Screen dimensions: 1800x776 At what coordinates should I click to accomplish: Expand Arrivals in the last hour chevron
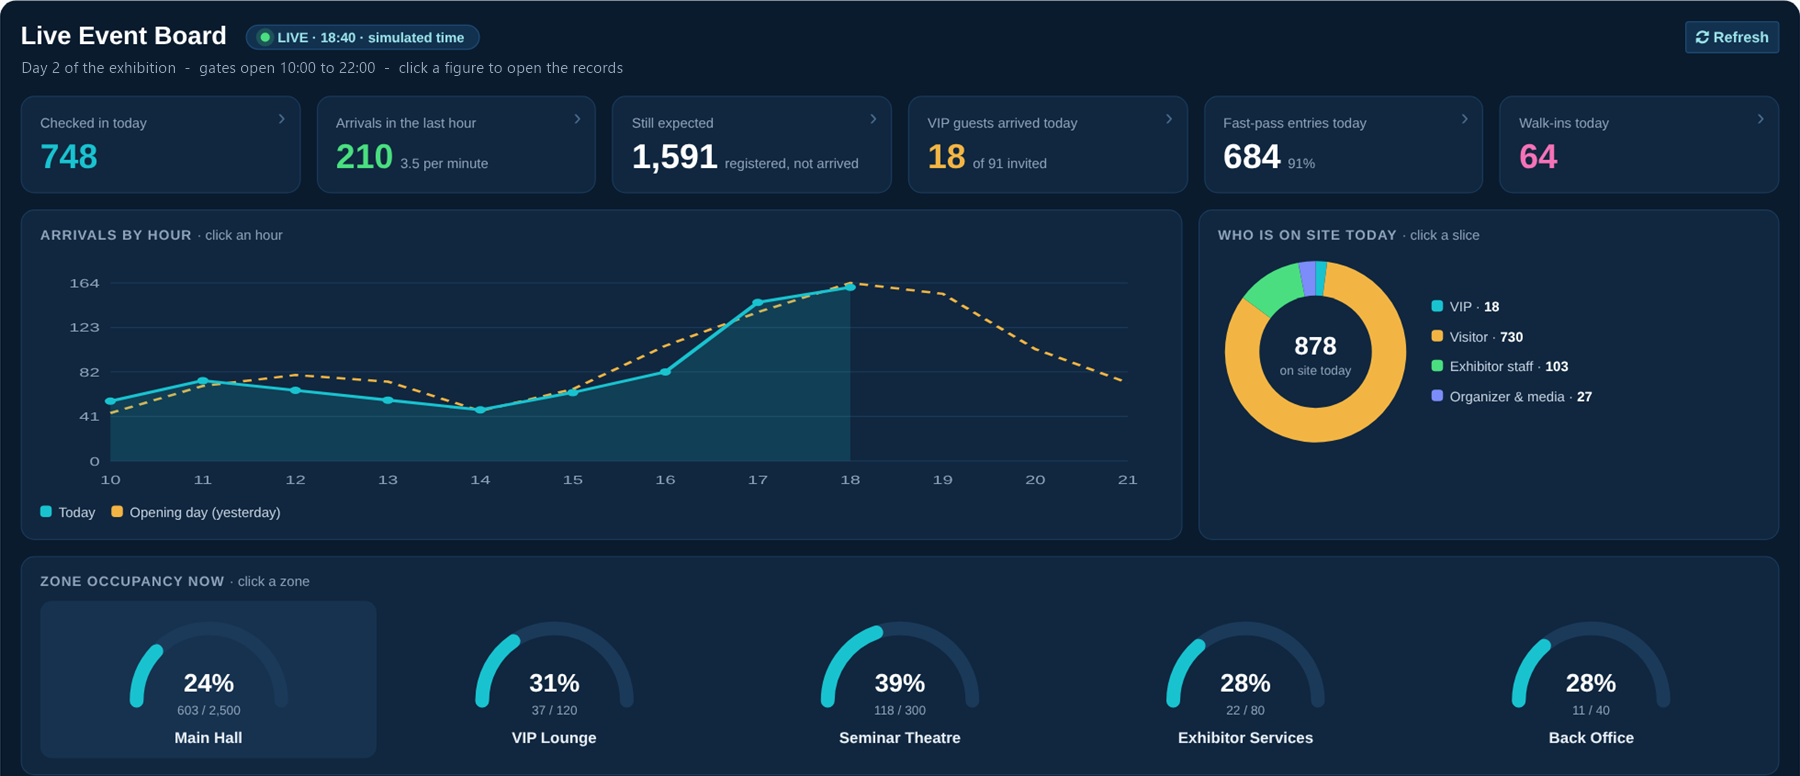click(x=577, y=119)
